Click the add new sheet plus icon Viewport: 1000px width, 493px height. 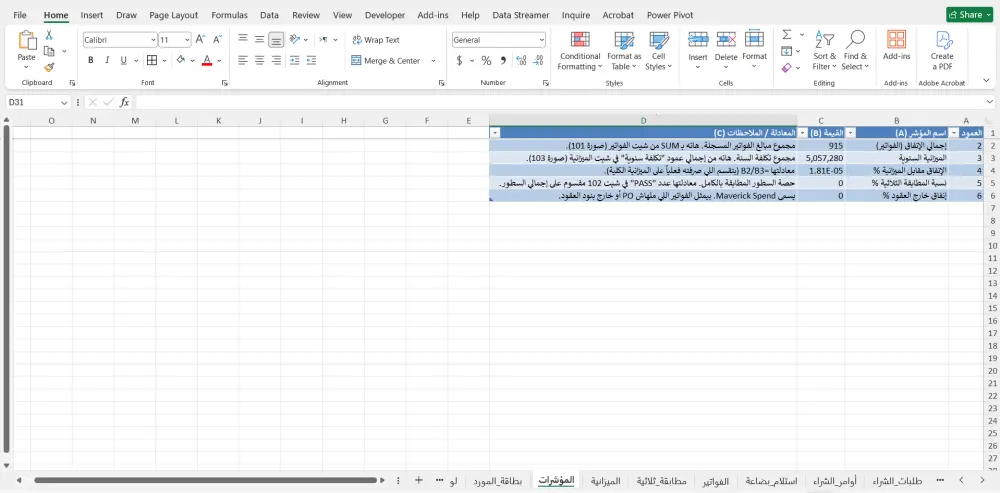pos(419,480)
